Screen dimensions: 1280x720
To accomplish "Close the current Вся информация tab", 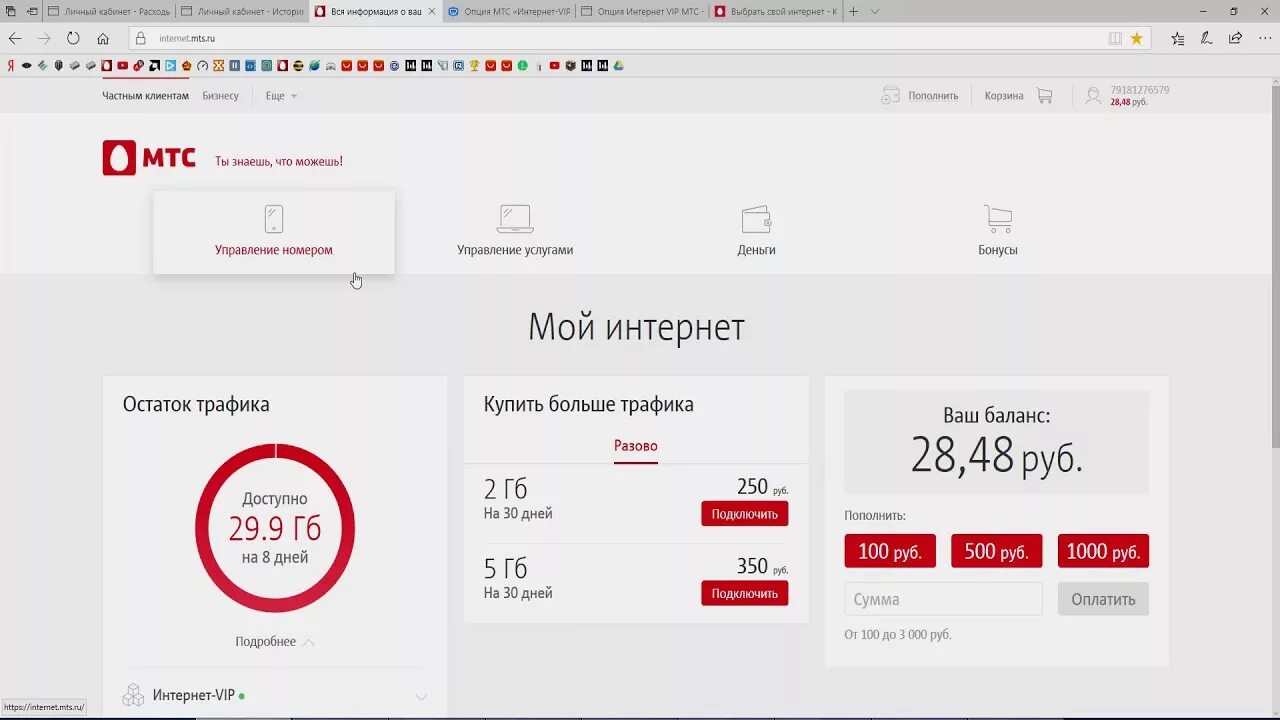I will click(431, 12).
